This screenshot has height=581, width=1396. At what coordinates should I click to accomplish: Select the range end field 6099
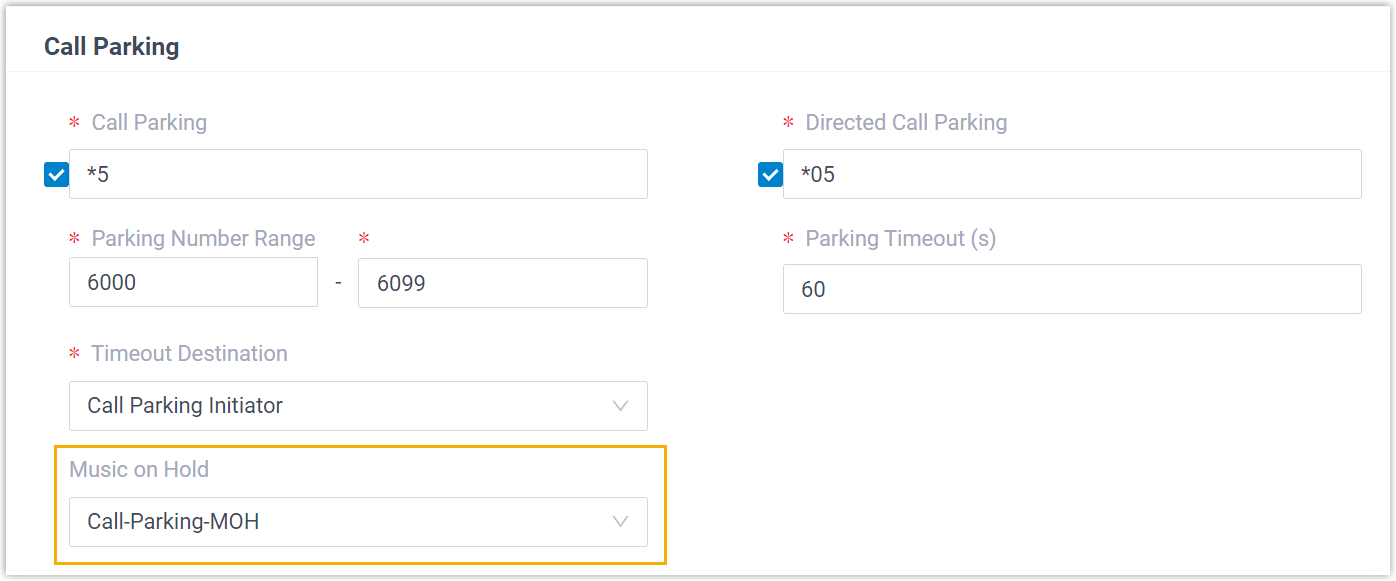click(502, 283)
